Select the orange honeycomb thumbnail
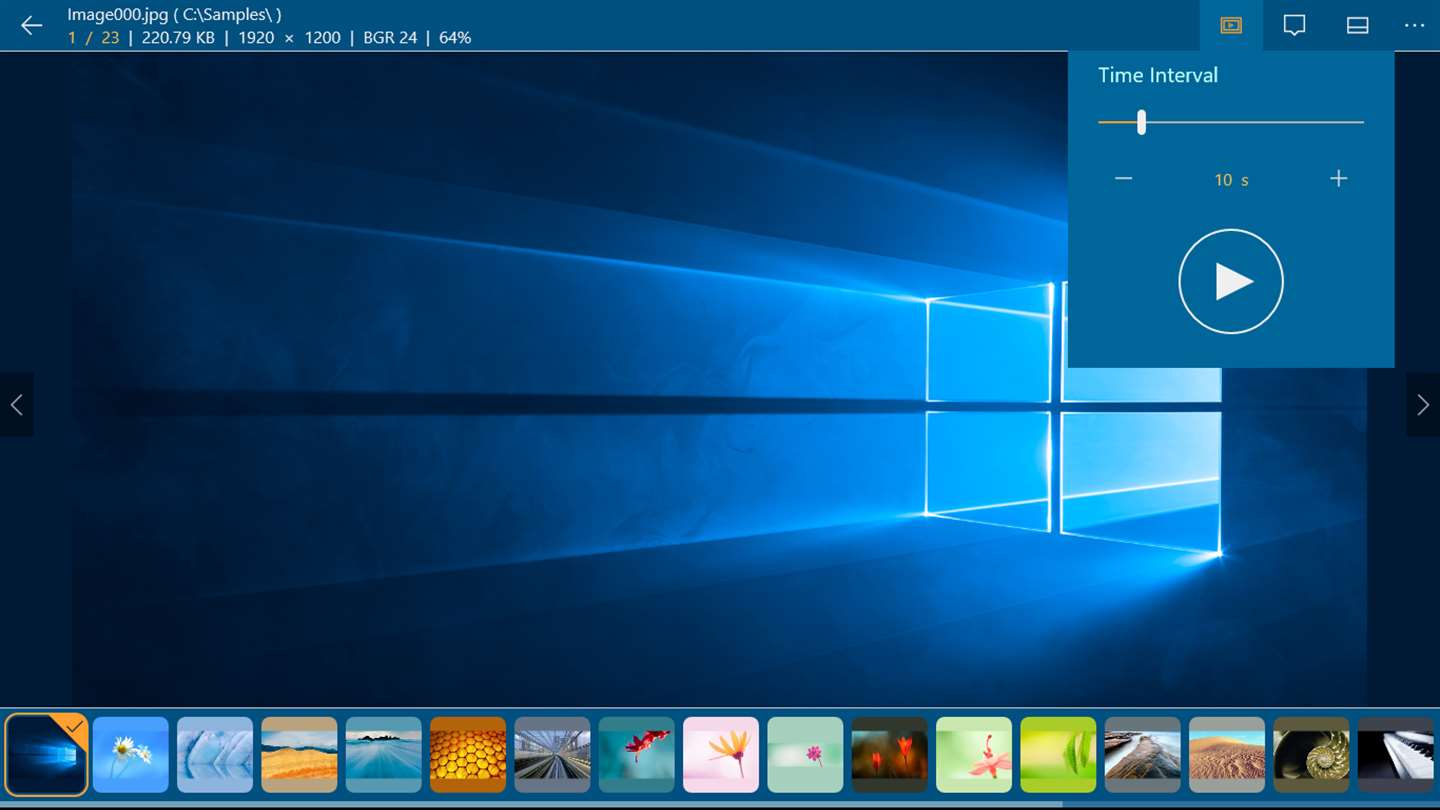 [468, 754]
